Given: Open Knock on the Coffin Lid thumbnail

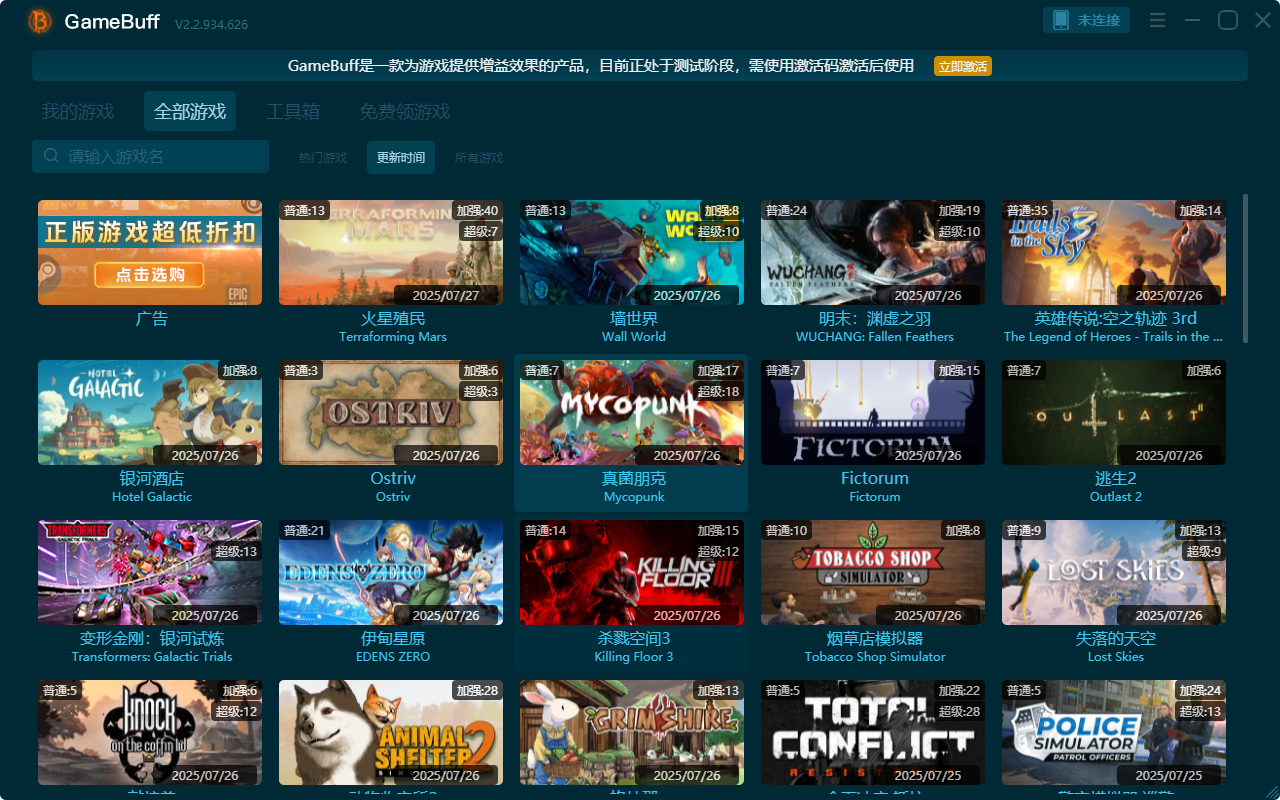Looking at the screenshot, I should click(150, 732).
